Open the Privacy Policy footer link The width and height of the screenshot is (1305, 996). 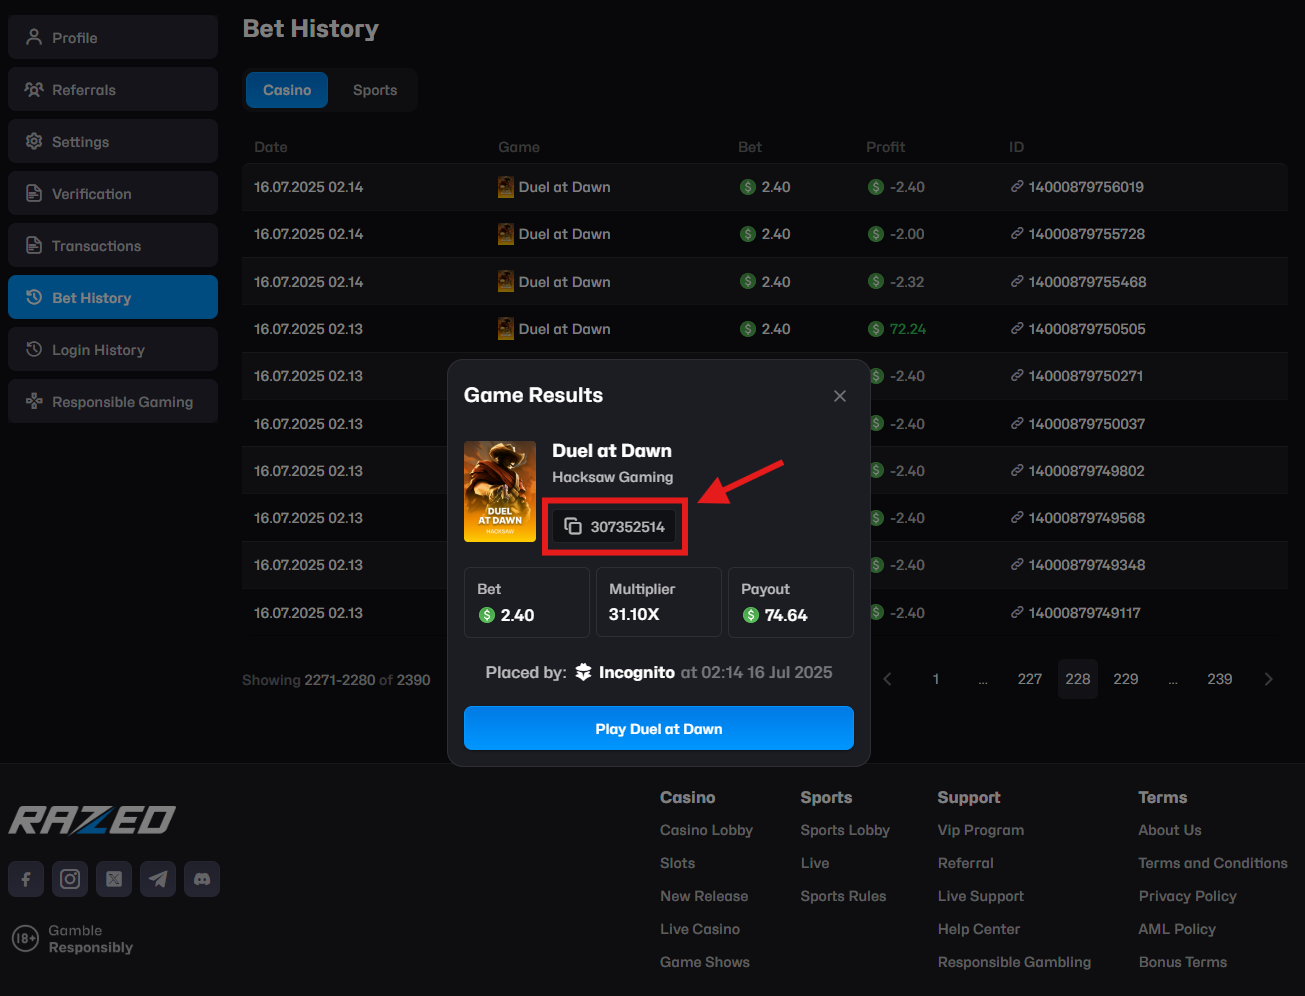[1187, 896]
